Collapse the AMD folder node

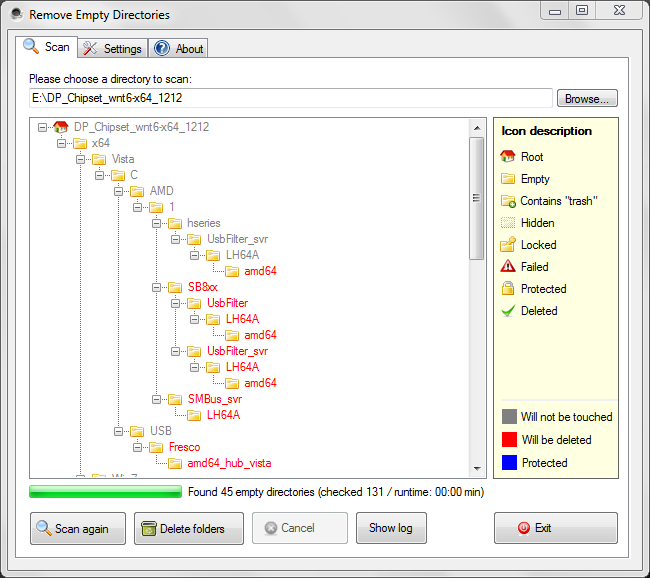point(119,191)
